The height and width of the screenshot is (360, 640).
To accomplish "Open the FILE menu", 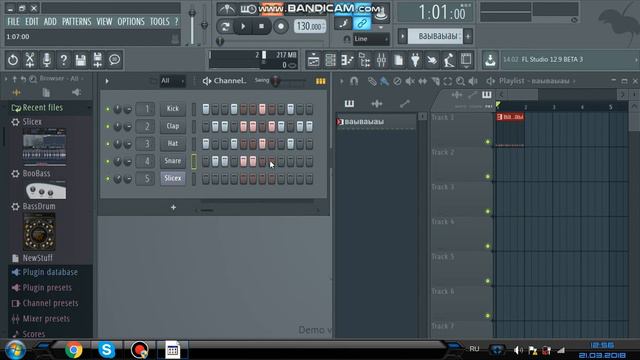I will pos(13,22).
